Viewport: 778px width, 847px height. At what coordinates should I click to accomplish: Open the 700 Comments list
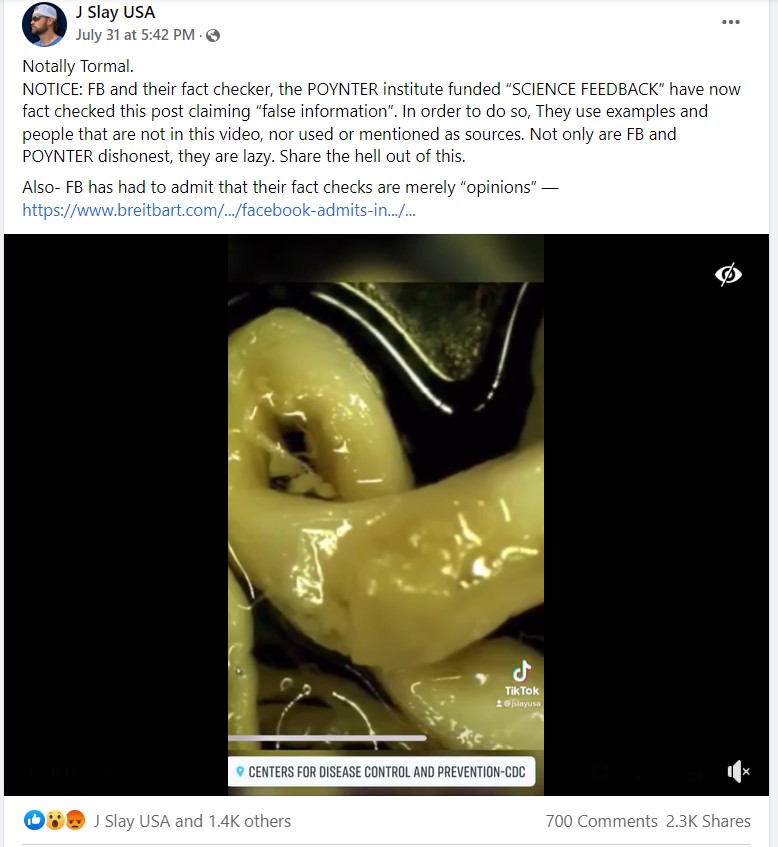pyautogui.click(x=601, y=821)
